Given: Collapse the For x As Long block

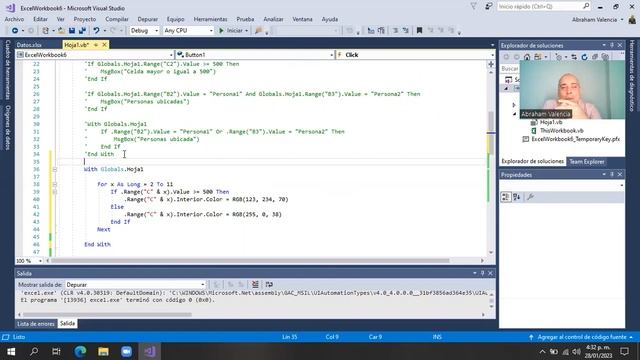Looking at the screenshot, I should click(x=55, y=184).
